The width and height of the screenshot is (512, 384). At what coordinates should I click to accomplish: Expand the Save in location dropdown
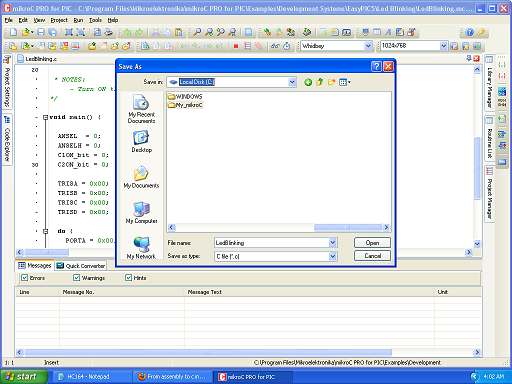pyautogui.click(x=292, y=82)
